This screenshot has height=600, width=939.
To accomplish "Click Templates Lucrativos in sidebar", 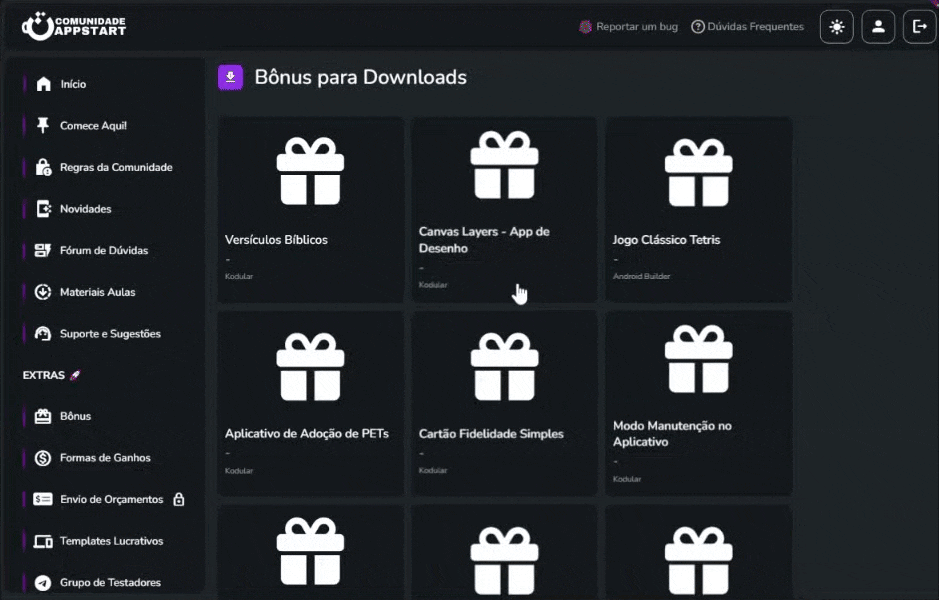I will pyautogui.click(x=111, y=541).
